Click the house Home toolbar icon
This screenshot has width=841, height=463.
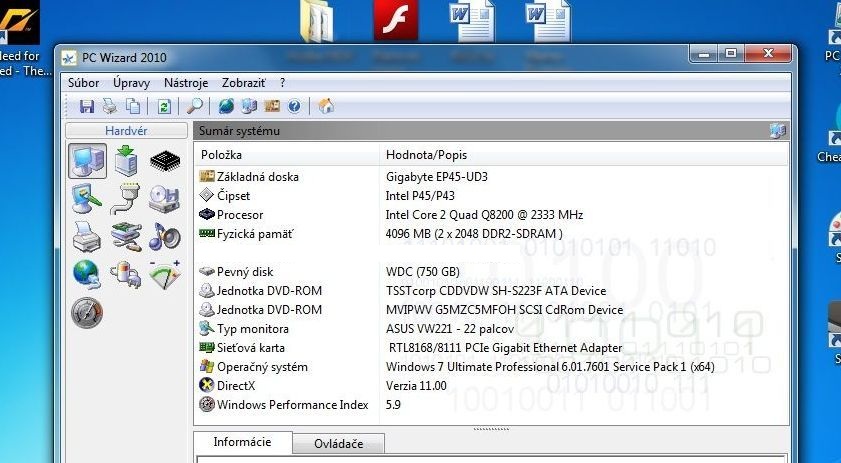(x=325, y=106)
